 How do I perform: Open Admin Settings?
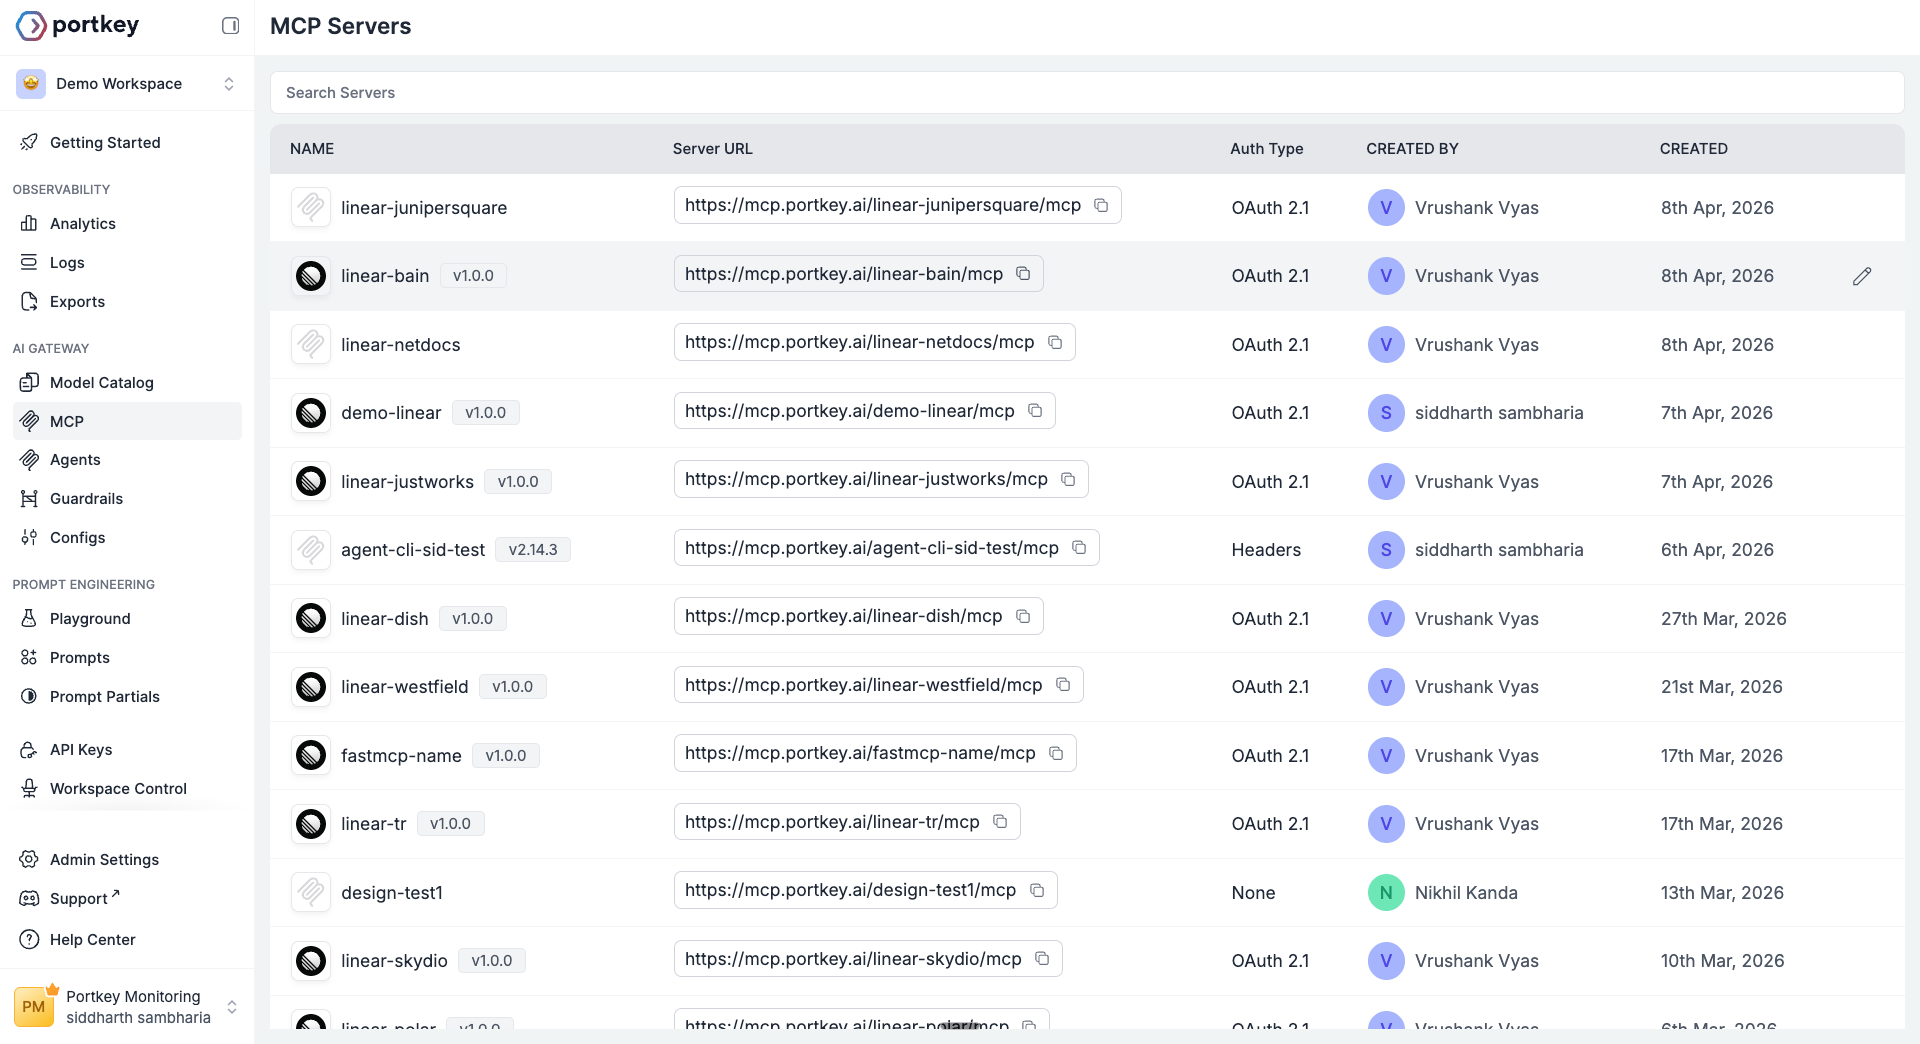[127, 860]
